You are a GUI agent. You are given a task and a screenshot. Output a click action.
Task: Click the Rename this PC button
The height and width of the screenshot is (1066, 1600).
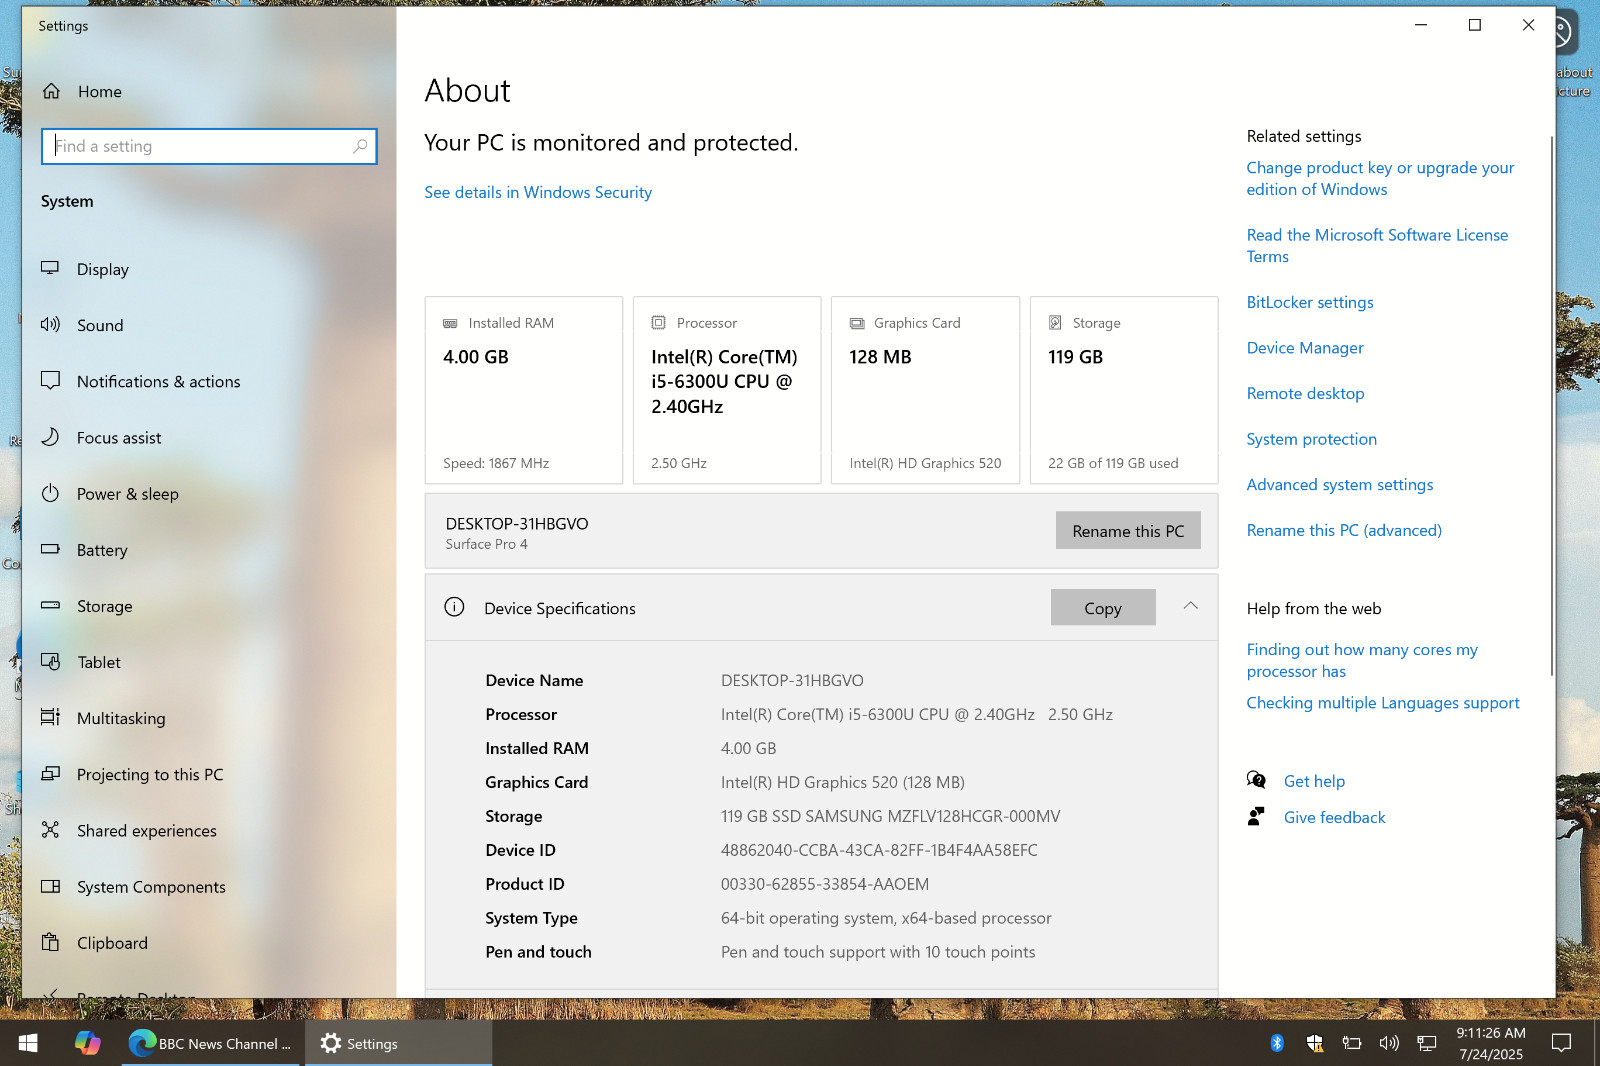pos(1128,531)
